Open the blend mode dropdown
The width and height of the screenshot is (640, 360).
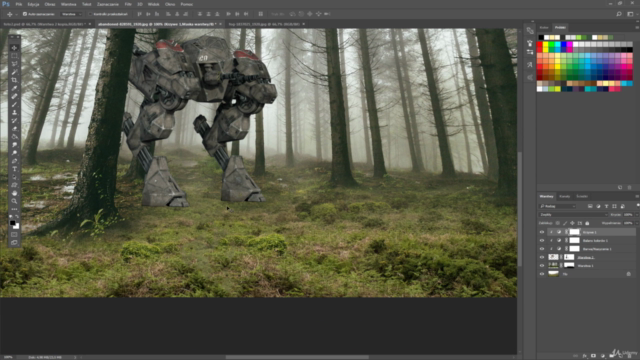pos(573,215)
